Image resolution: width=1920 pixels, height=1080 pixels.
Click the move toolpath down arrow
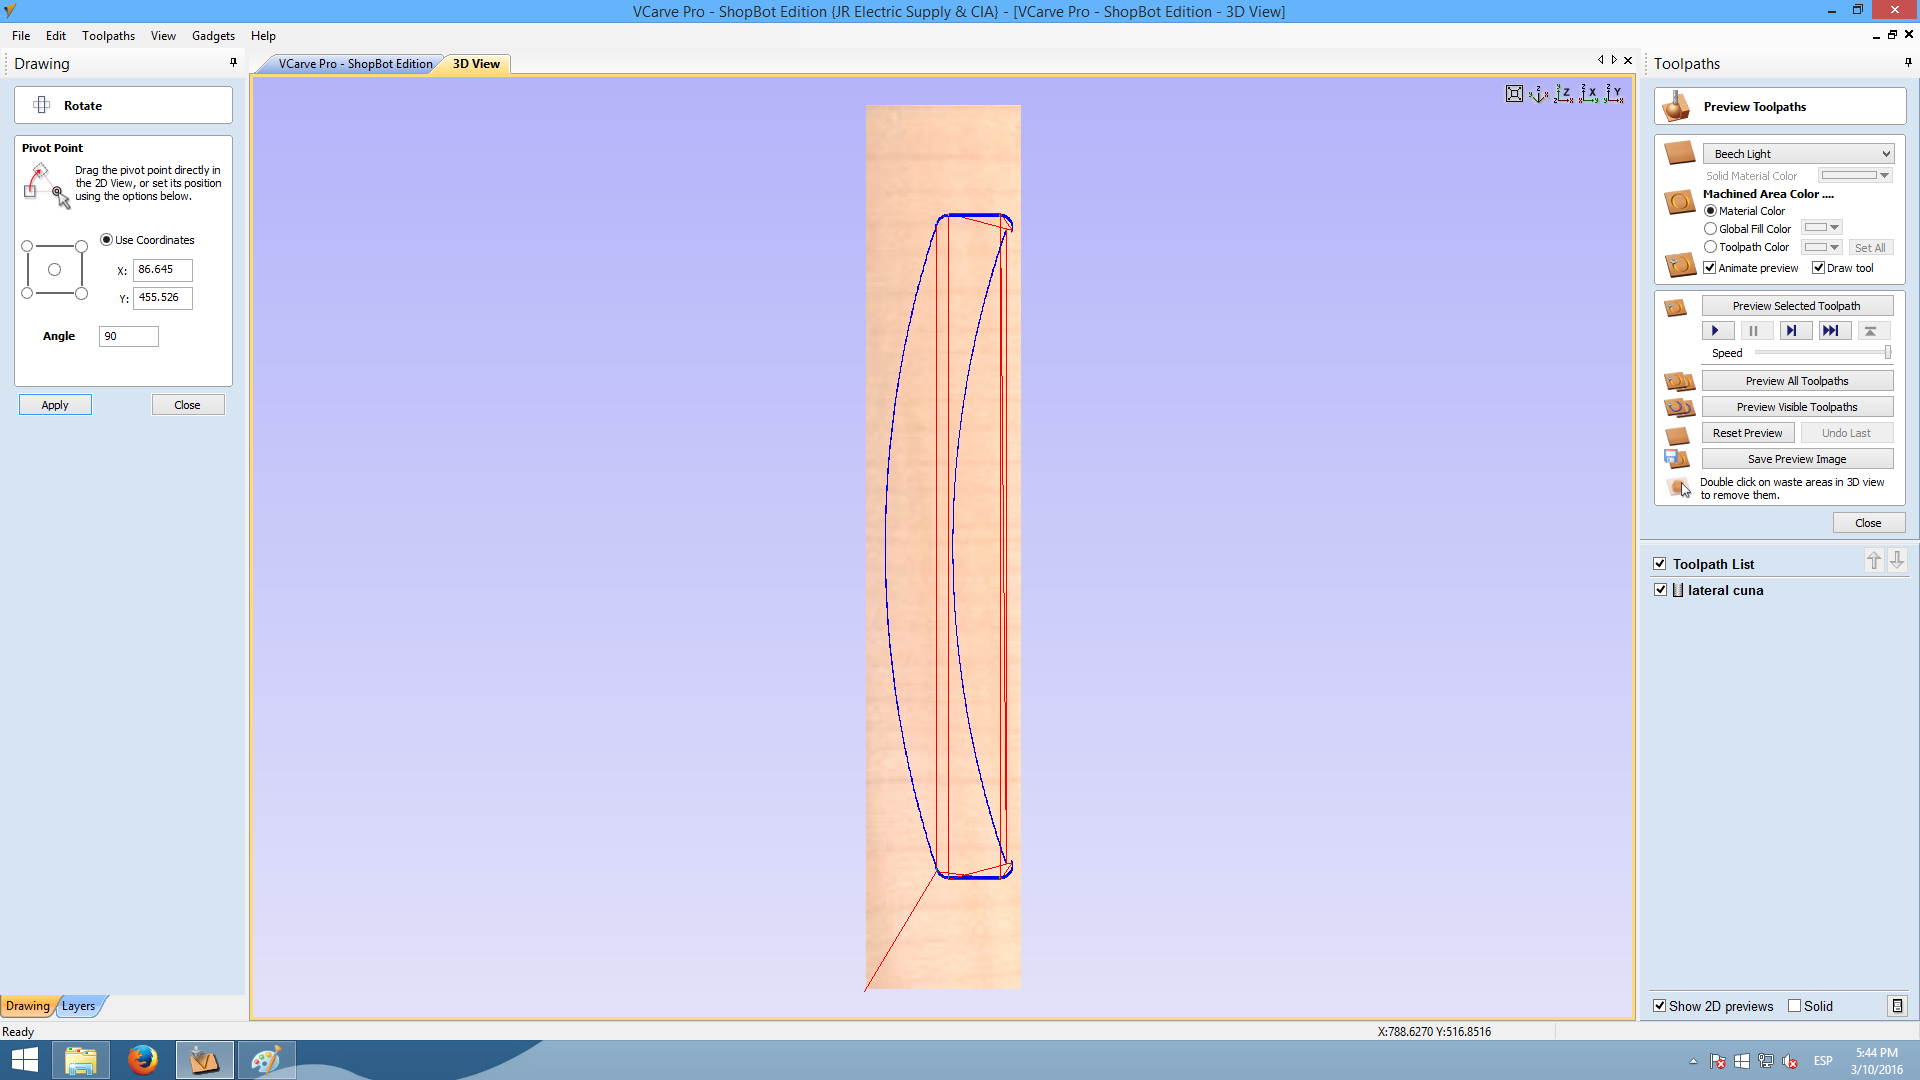click(x=1897, y=561)
